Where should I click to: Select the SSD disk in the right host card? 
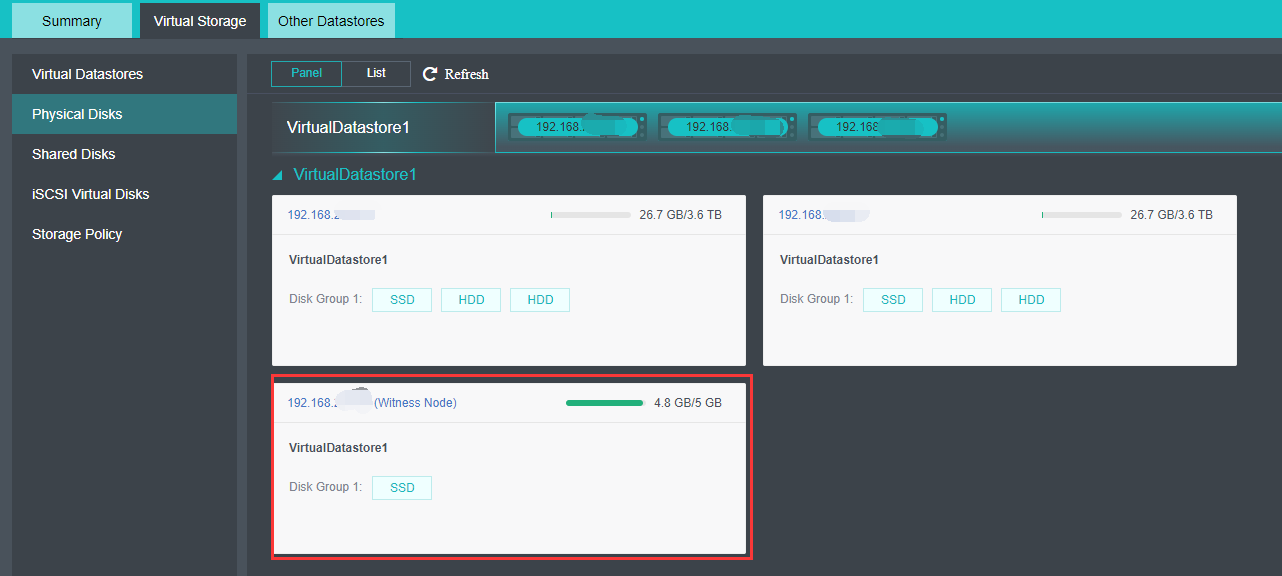pyautogui.click(x=892, y=299)
